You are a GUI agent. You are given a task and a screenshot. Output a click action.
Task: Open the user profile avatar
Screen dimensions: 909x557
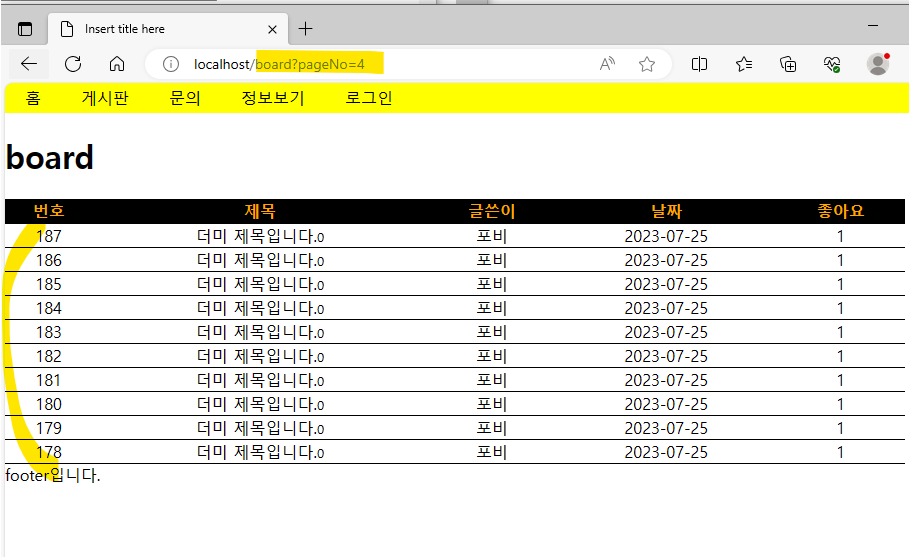click(x=878, y=64)
